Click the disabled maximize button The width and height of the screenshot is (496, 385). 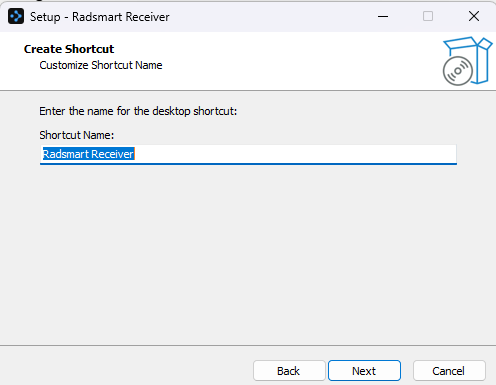click(x=428, y=16)
